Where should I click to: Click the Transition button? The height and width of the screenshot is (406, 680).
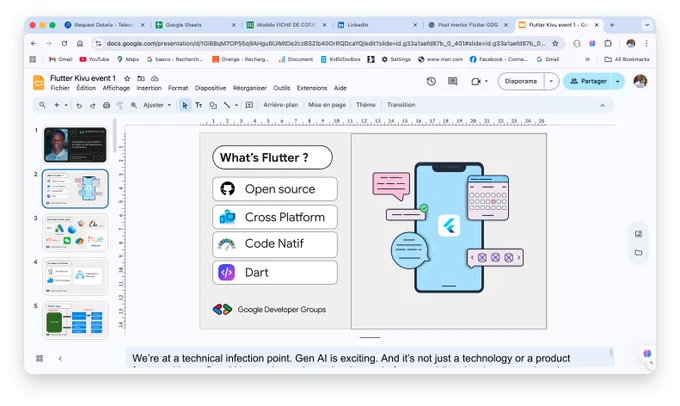pos(401,105)
